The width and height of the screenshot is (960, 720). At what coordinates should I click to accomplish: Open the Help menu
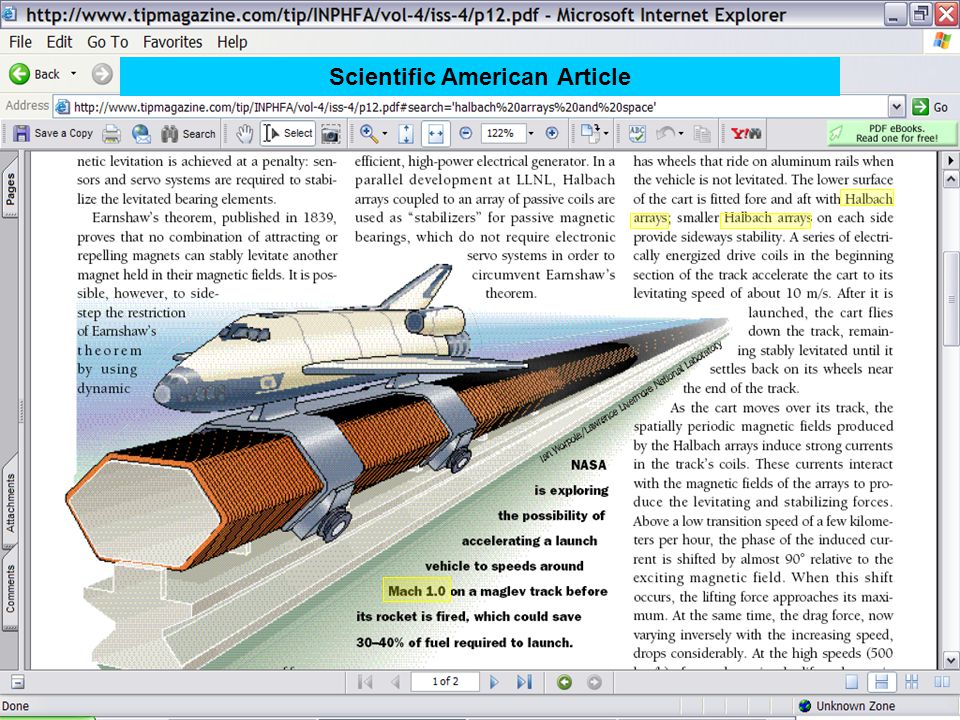coord(232,42)
